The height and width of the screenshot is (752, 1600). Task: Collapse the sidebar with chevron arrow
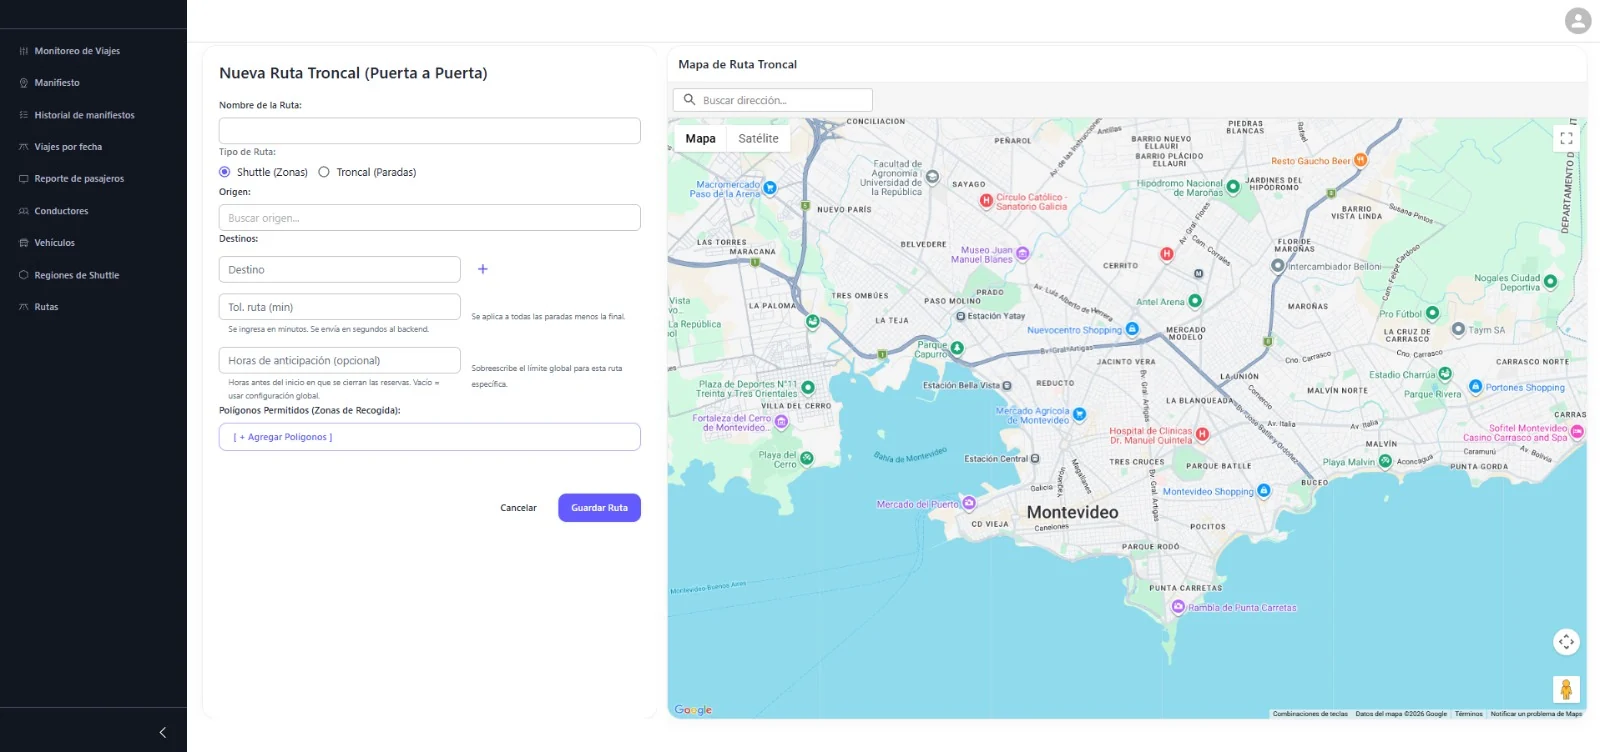(163, 733)
